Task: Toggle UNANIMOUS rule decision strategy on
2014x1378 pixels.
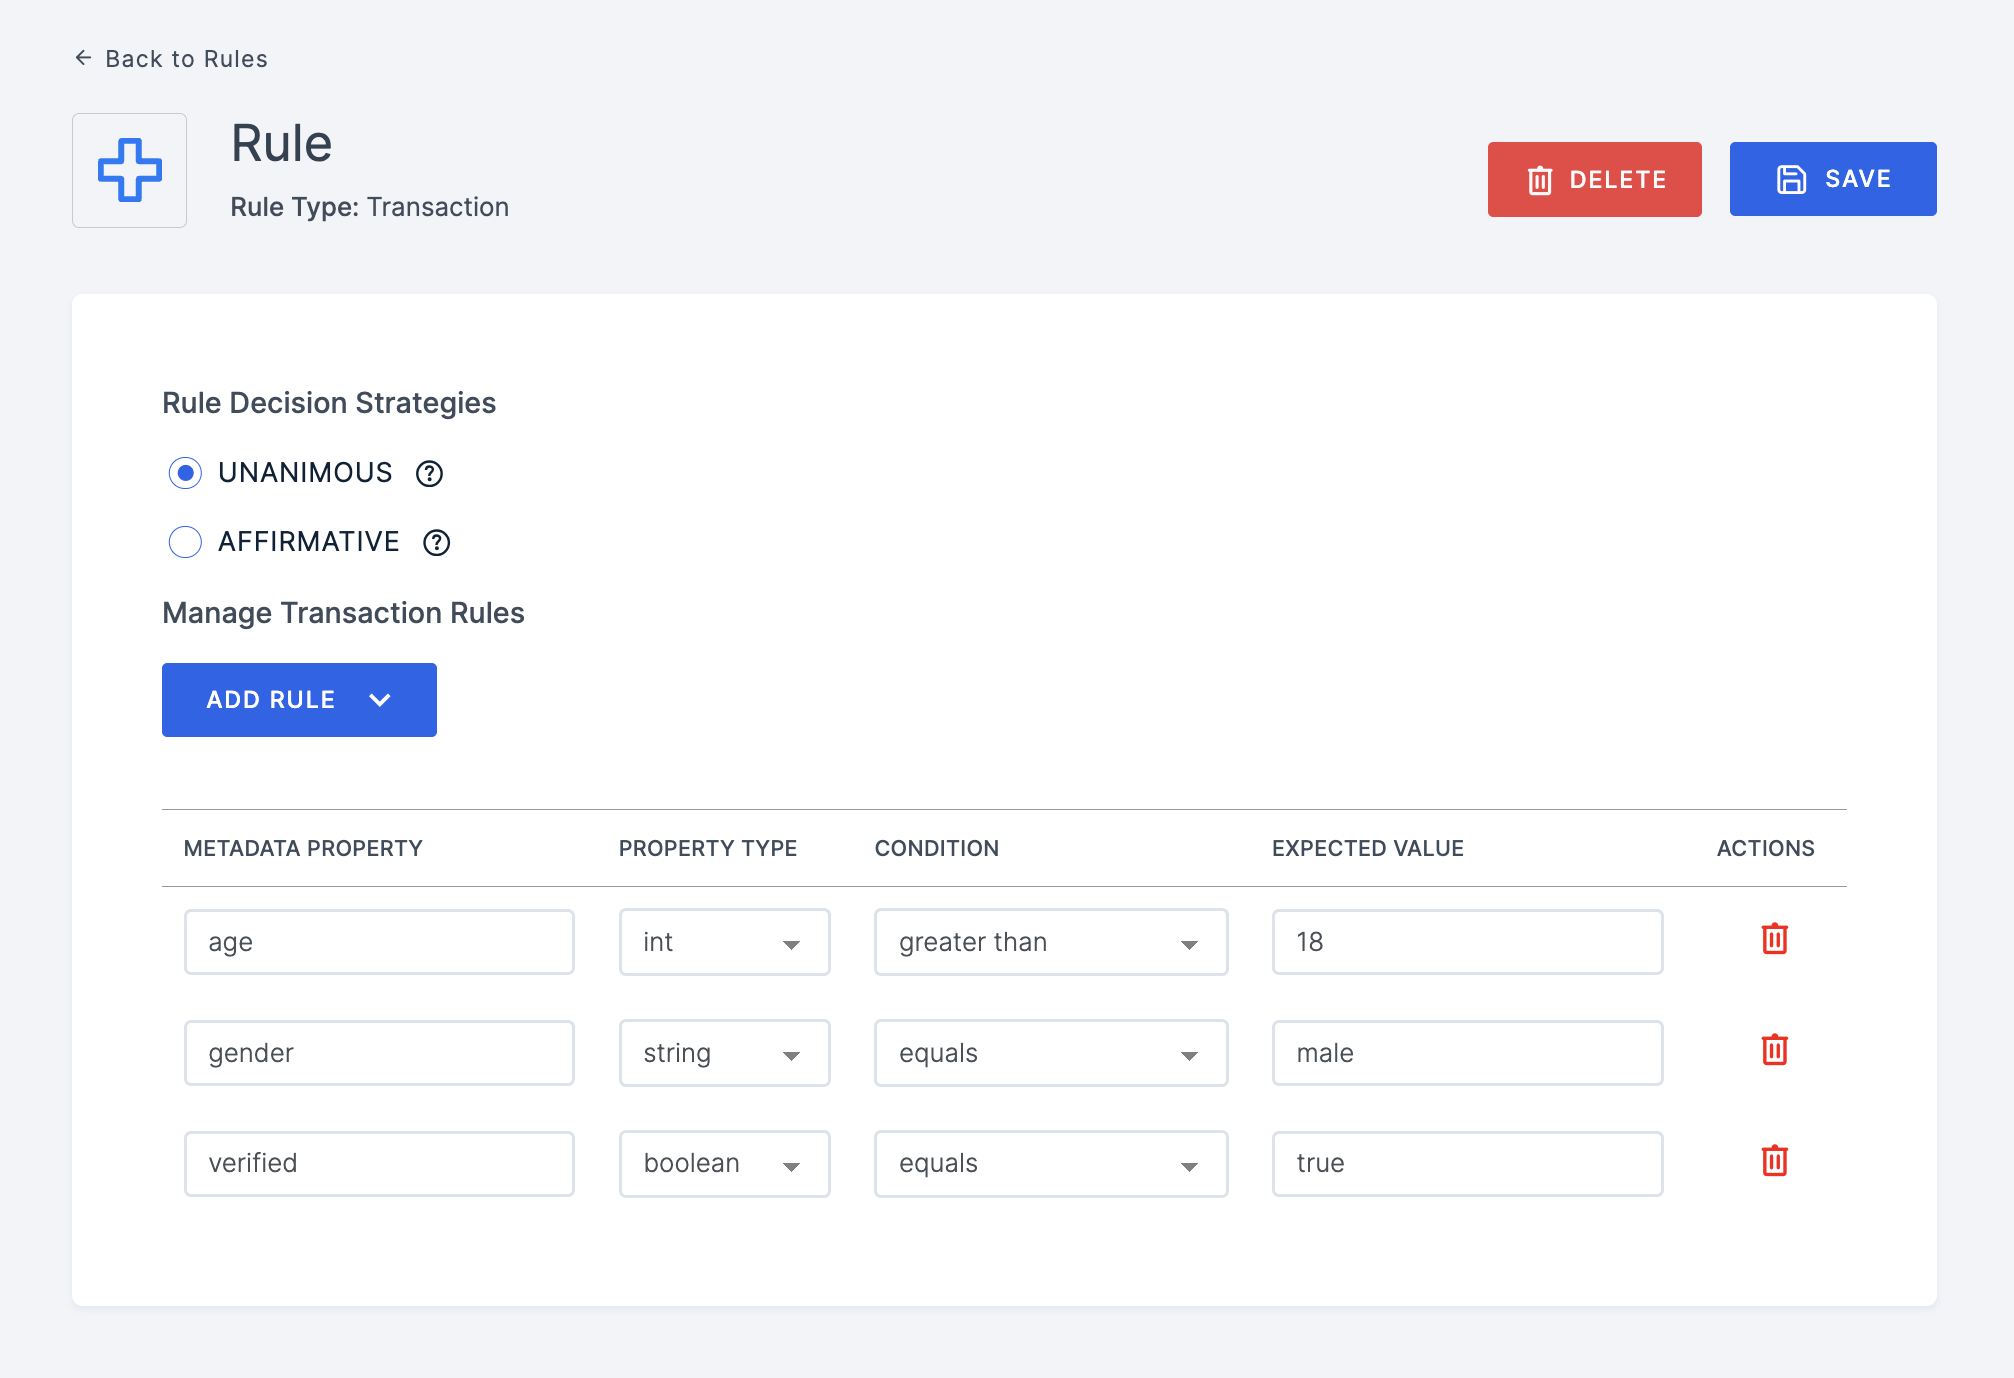Action: pos(185,473)
